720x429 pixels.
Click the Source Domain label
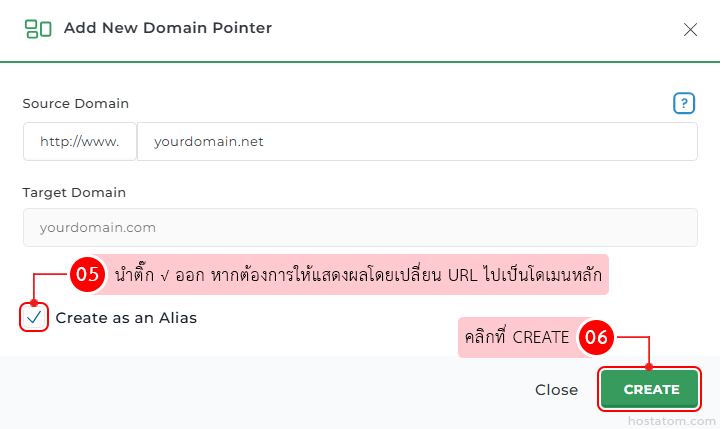[x=76, y=103]
